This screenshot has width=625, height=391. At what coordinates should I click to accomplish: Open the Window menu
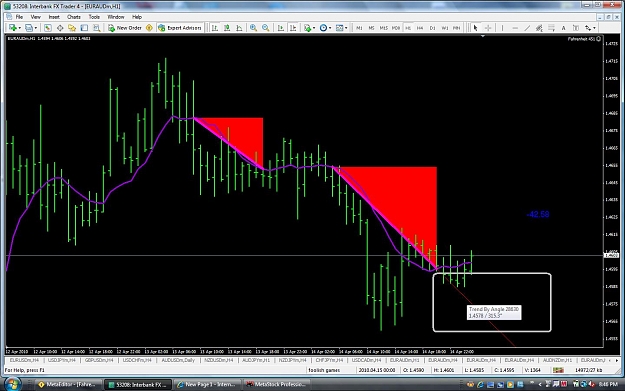click(116, 17)
